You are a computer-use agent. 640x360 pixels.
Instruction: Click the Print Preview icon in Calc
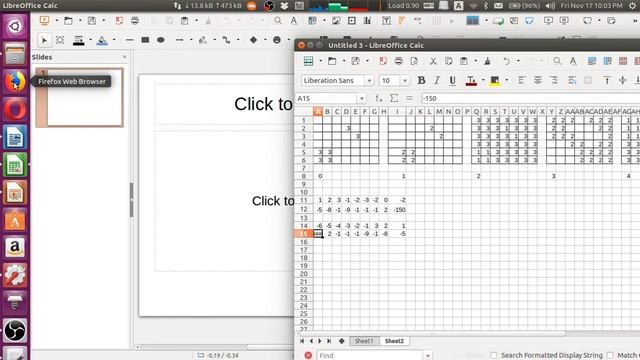click(x=414, y=61)
